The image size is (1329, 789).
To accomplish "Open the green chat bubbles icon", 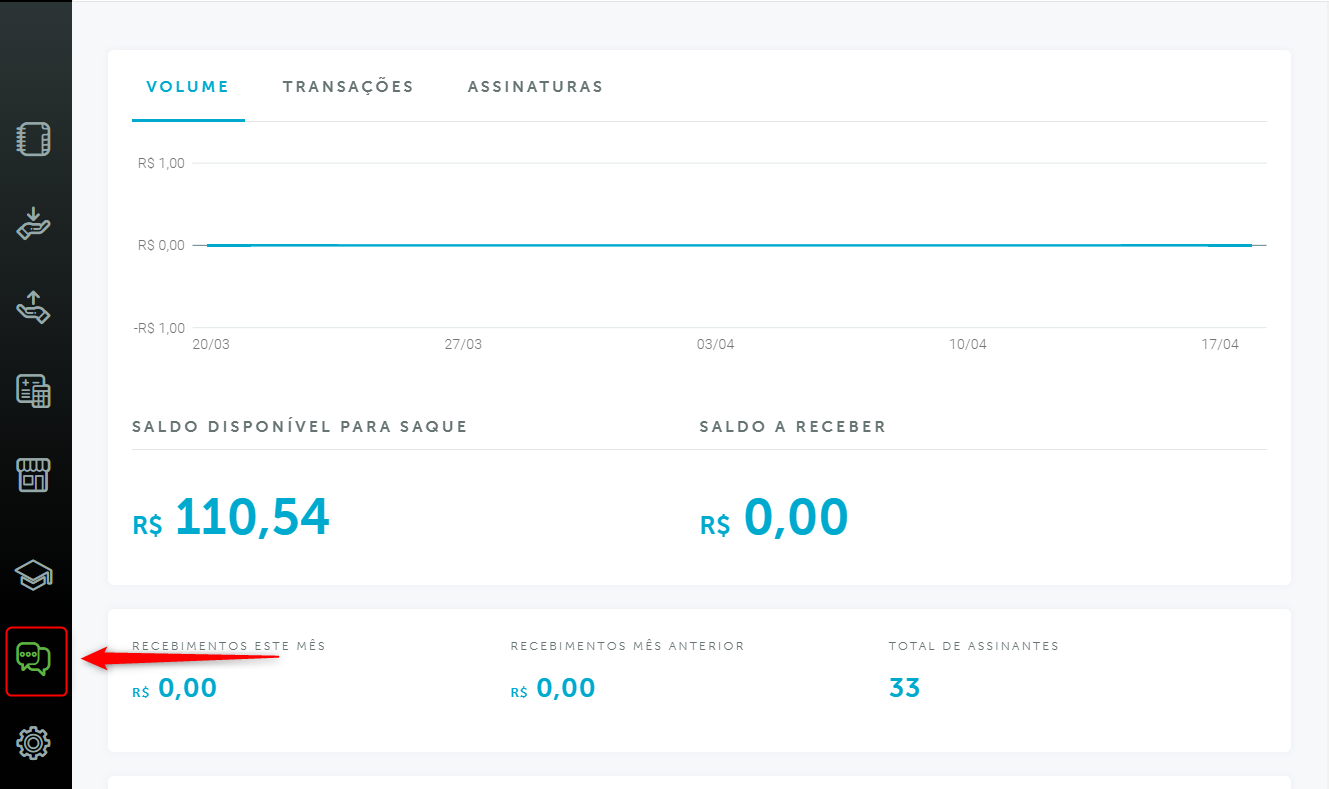I will coord(34,660).
